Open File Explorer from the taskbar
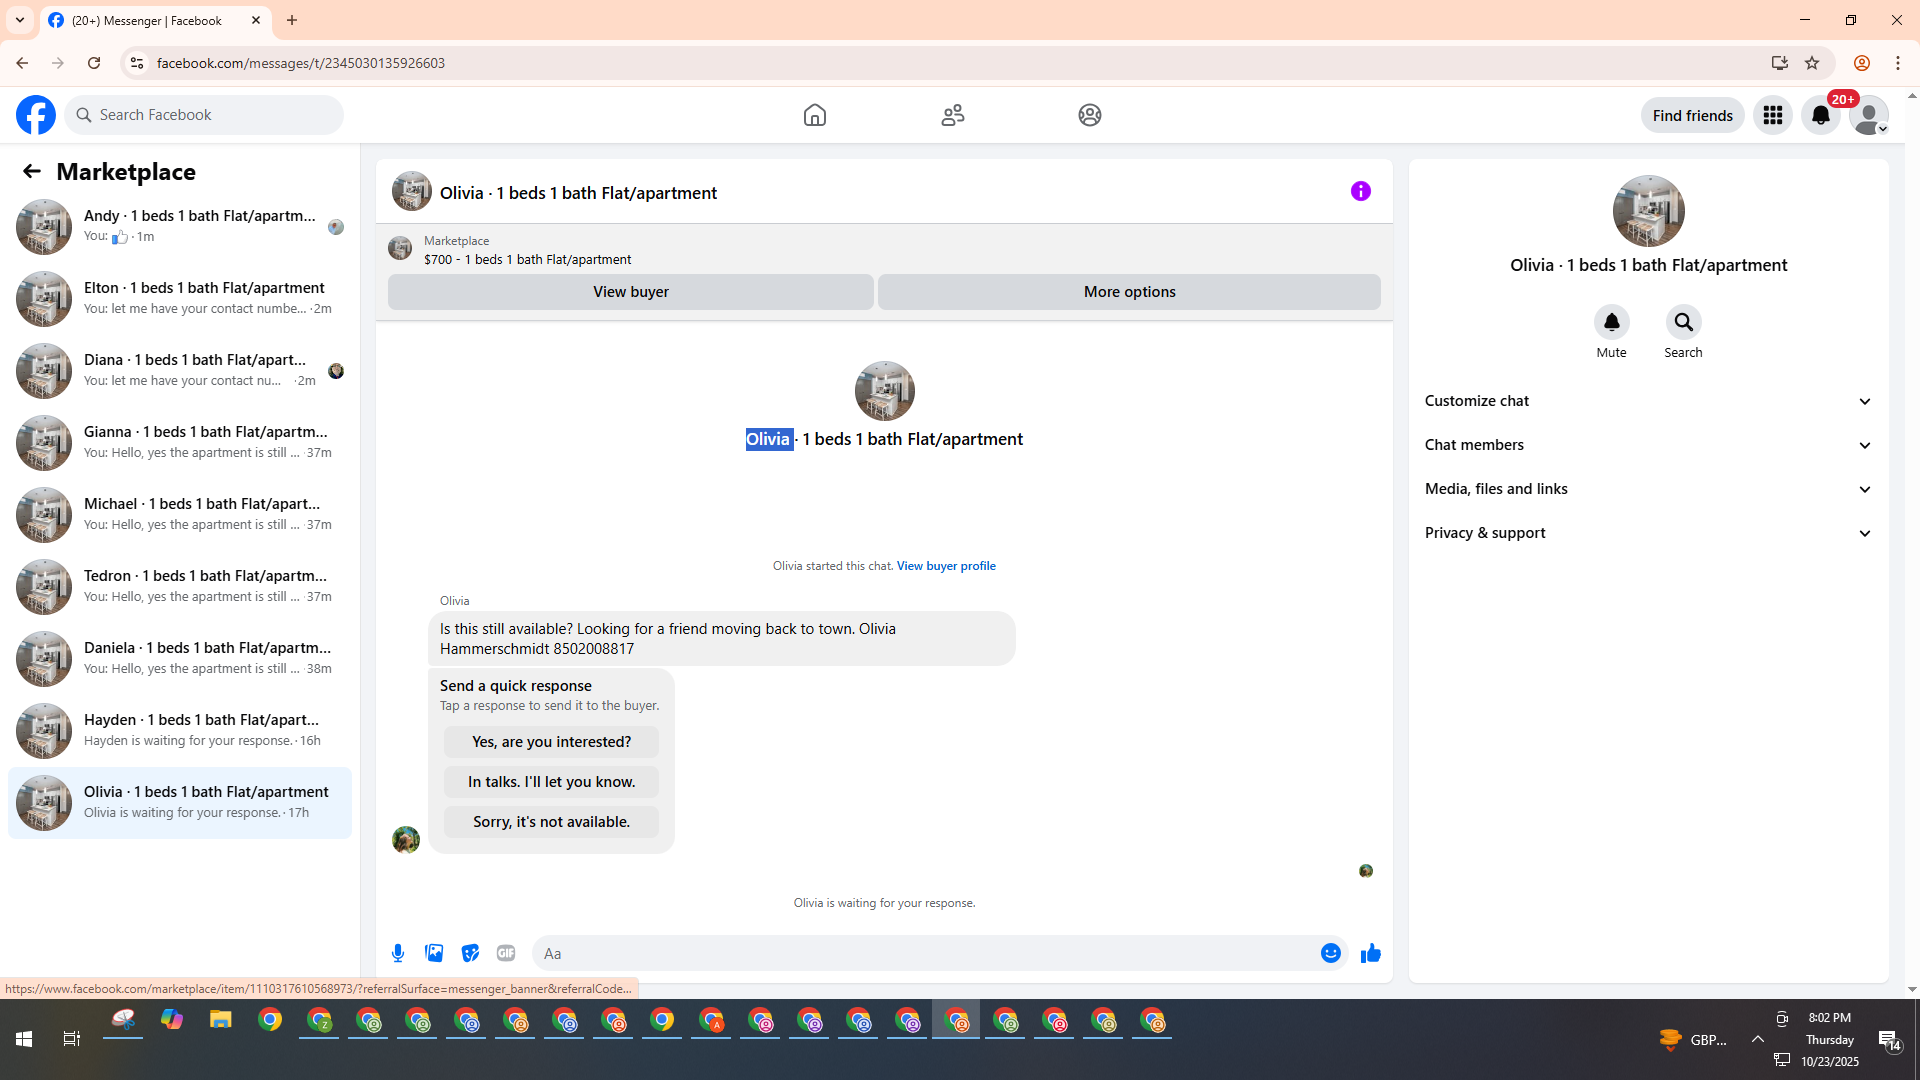 click(x=220, y=1020)
